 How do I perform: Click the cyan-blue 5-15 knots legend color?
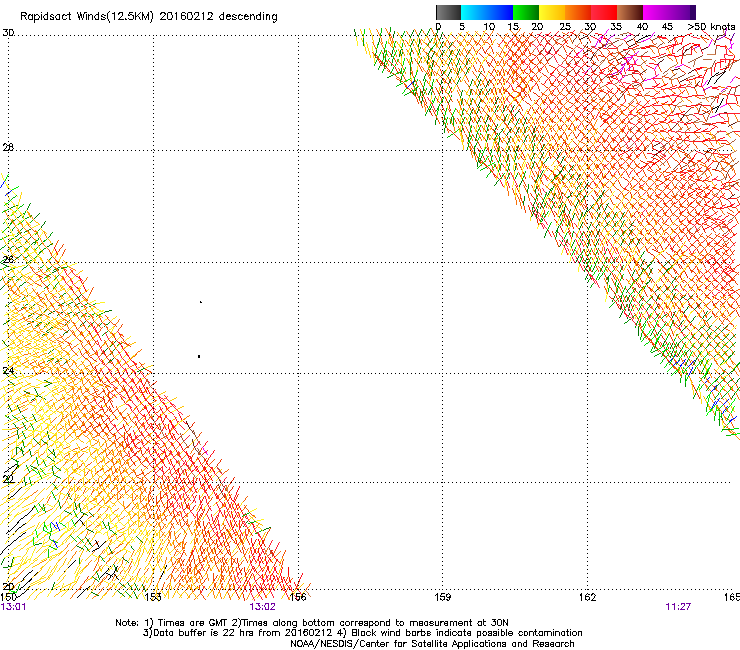pyautogui.click(x=487, y=12)
